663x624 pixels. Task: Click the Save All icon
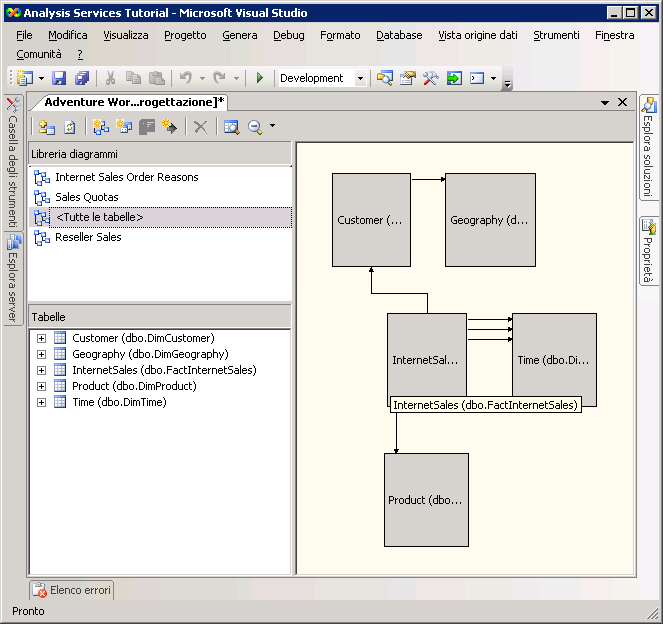click(81, 78)
